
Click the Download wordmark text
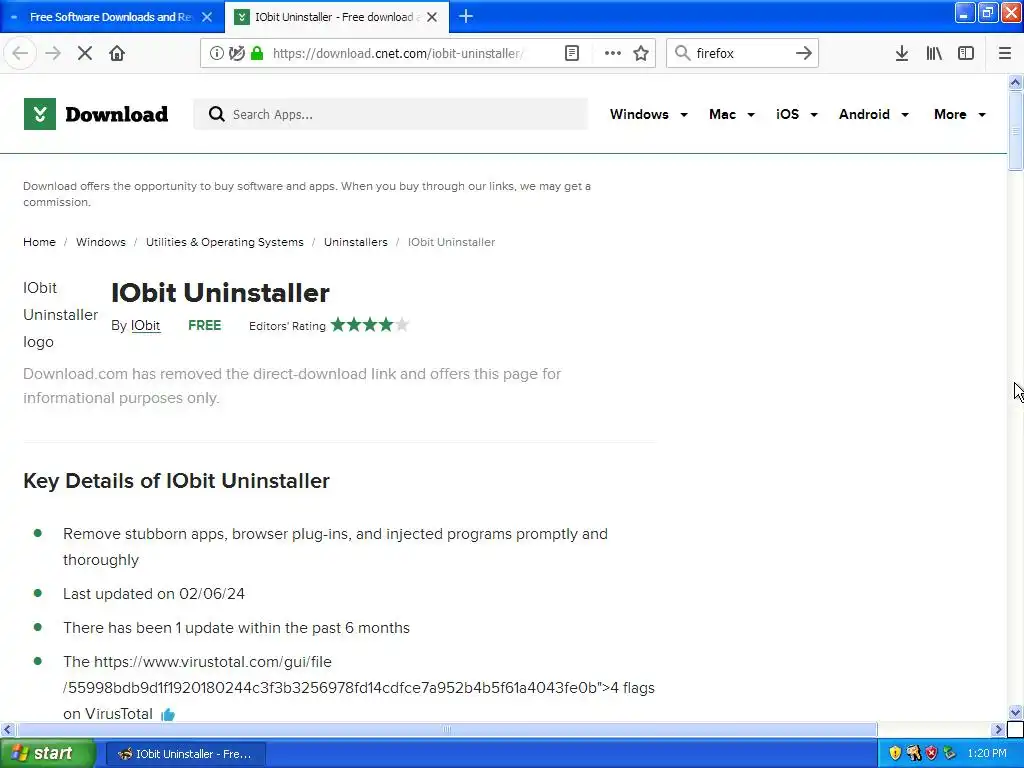(x=116, y=114)
